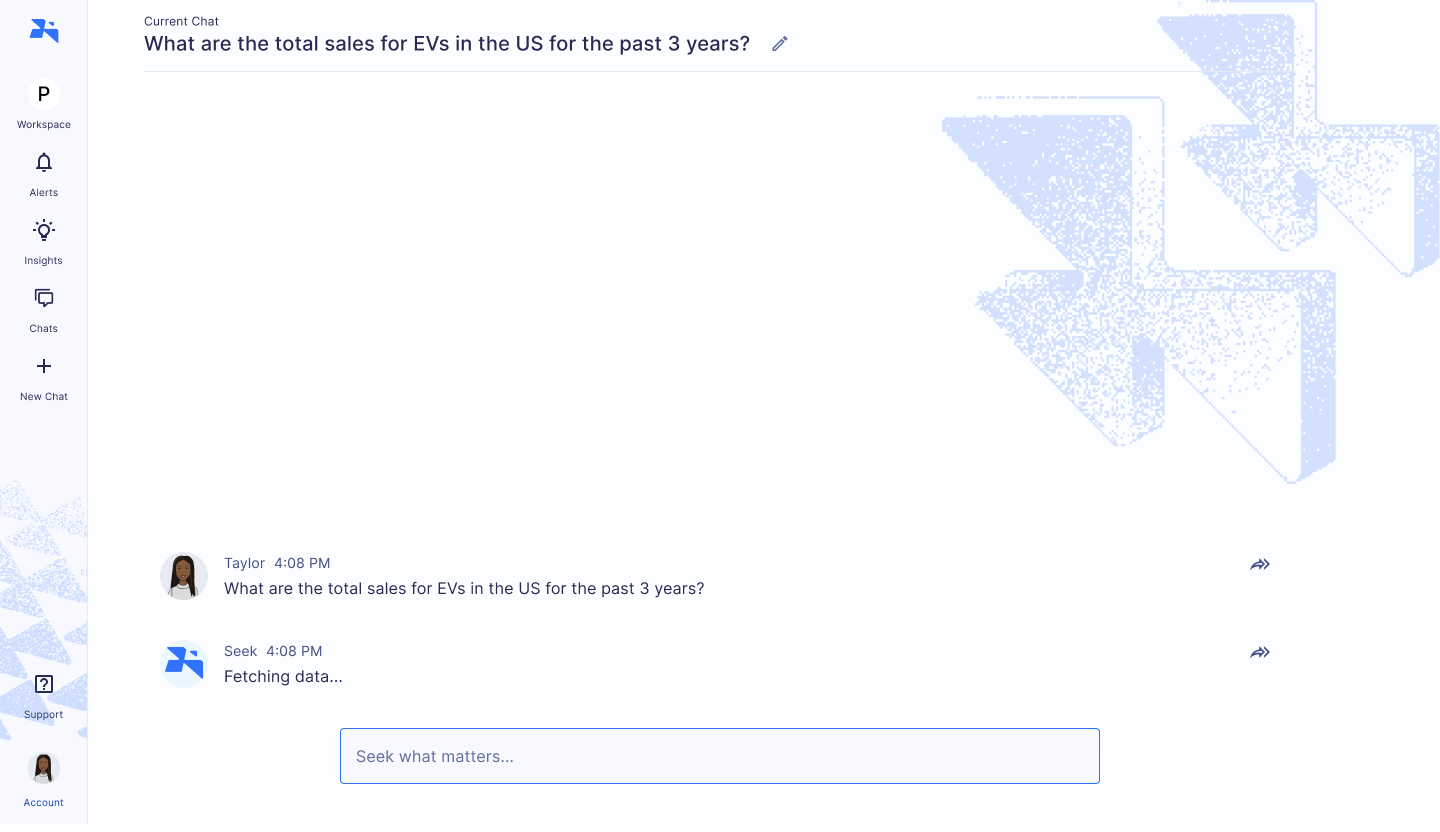Click the Insights label in the sidebar
This screenshot has width=1440, height=832.
(44, 261)
